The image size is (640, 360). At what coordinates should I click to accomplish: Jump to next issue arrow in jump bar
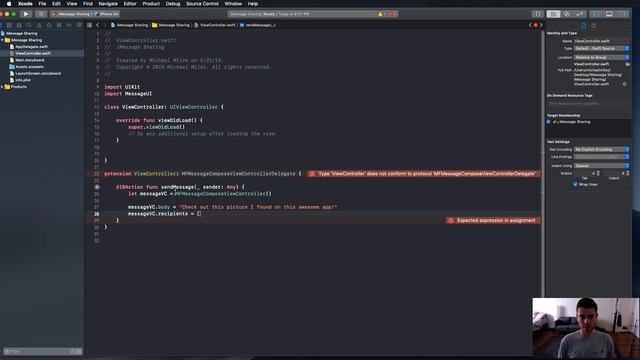541,25
